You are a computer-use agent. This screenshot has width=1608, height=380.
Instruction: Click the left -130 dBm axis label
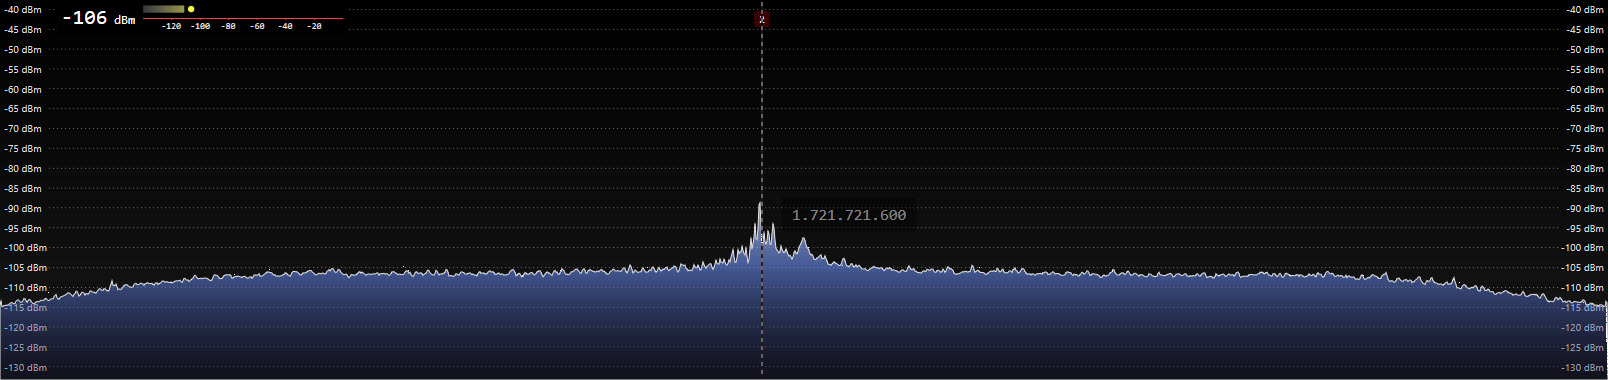pyautogui.click(x=25, y=368)
